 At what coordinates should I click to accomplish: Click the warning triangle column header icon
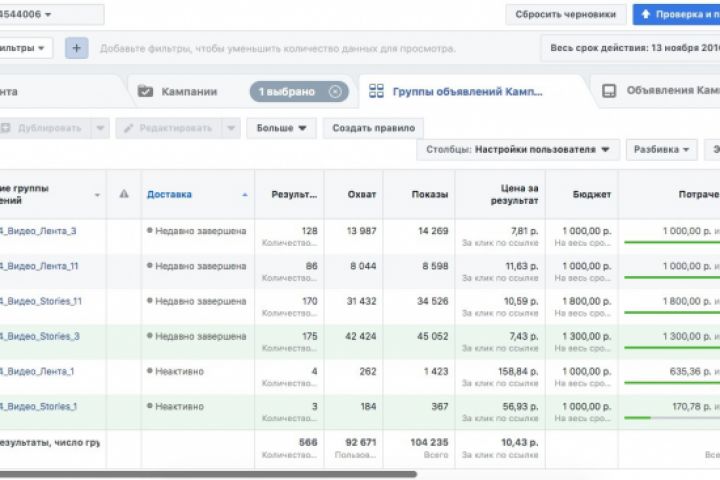(124, 194)
